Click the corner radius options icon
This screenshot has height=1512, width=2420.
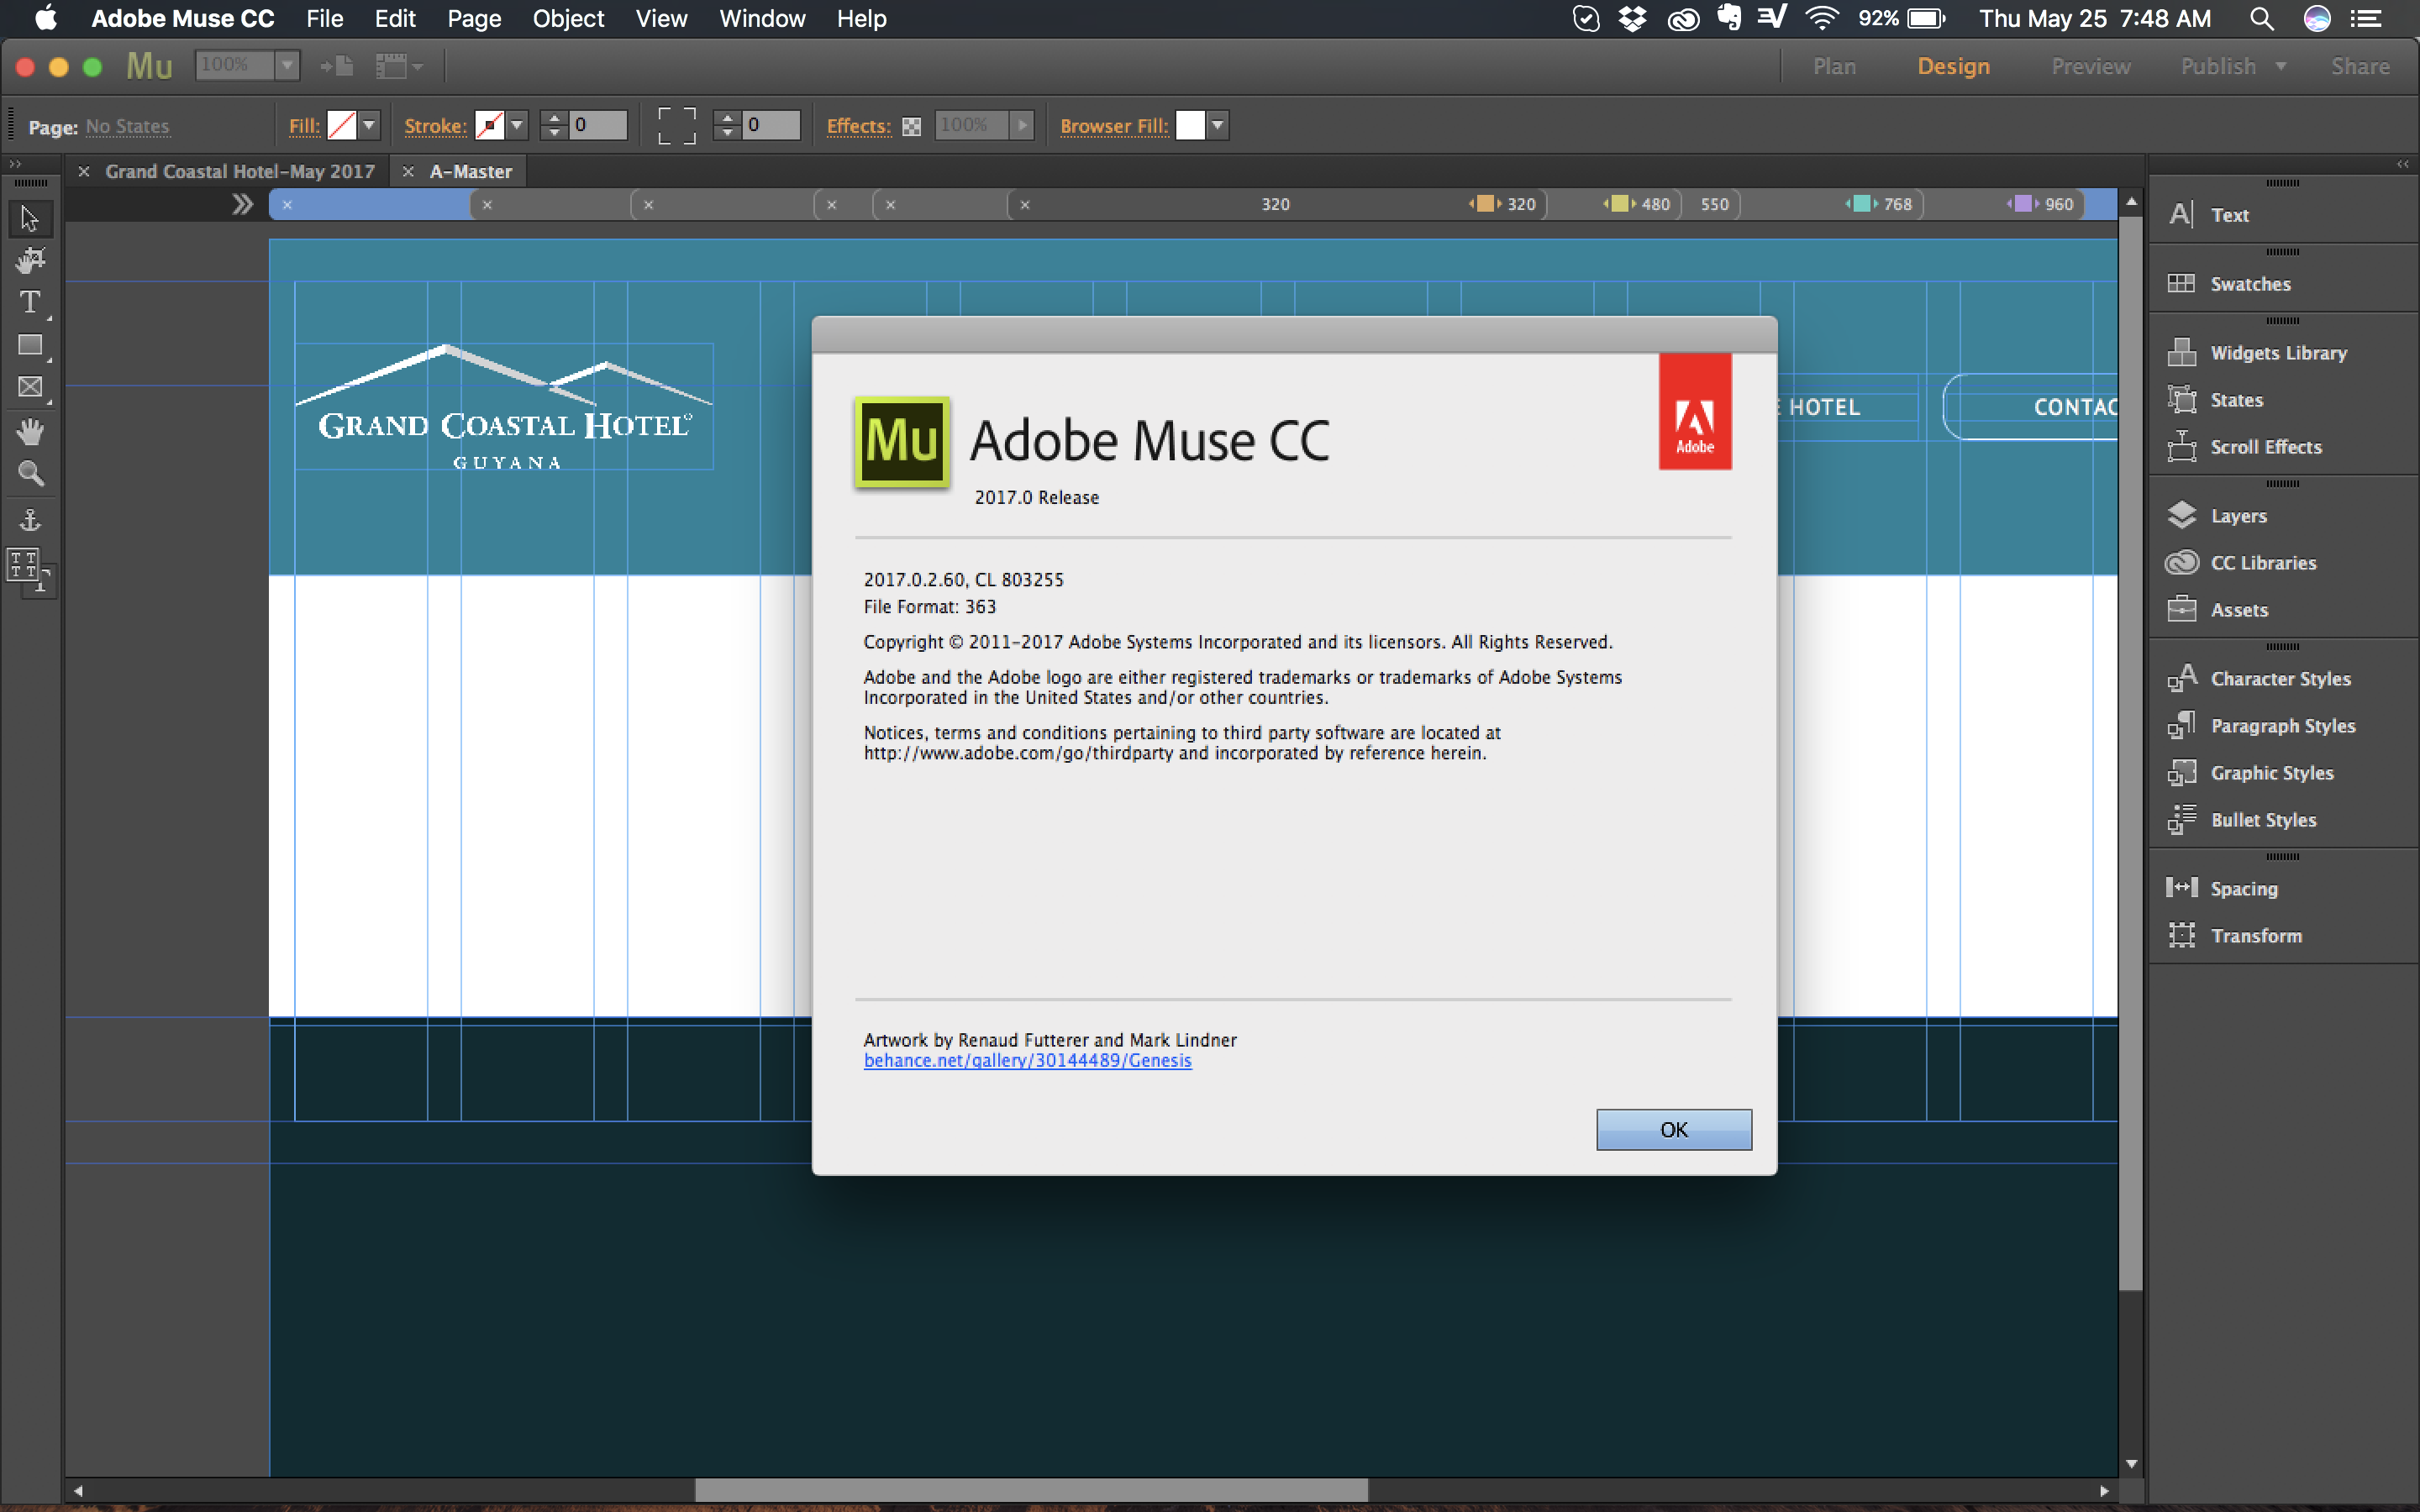pyautogui.click(x=677, y=126)
